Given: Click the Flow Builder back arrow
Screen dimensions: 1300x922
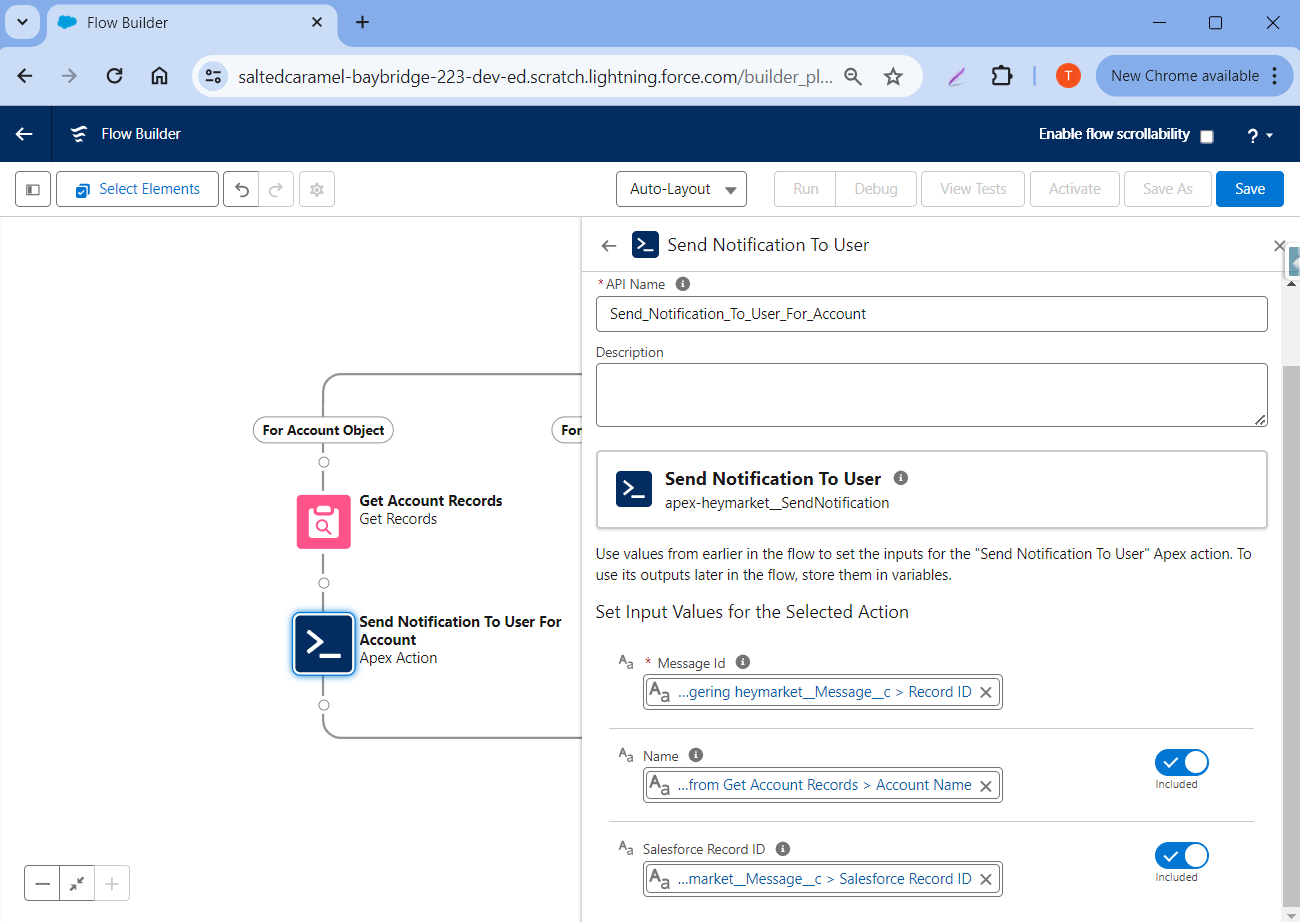Looking at the screenshot, I should [25, 134].
